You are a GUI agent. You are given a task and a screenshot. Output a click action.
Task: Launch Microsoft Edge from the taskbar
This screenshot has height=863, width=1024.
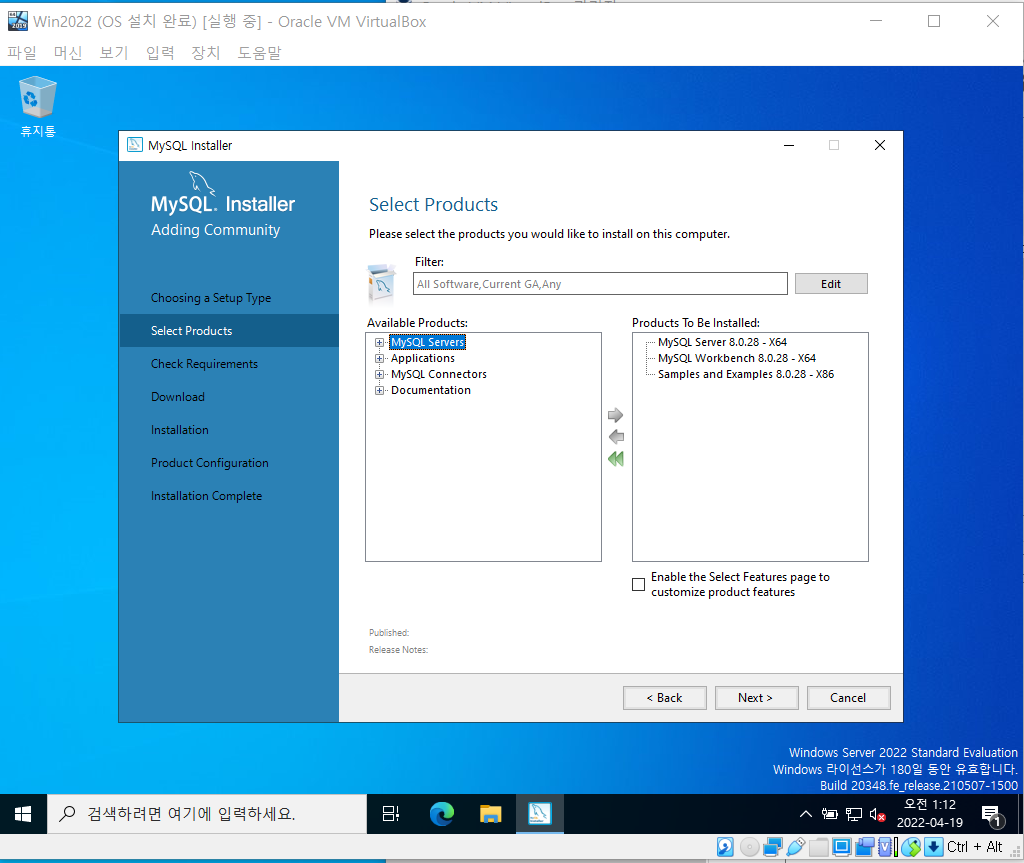441,814
